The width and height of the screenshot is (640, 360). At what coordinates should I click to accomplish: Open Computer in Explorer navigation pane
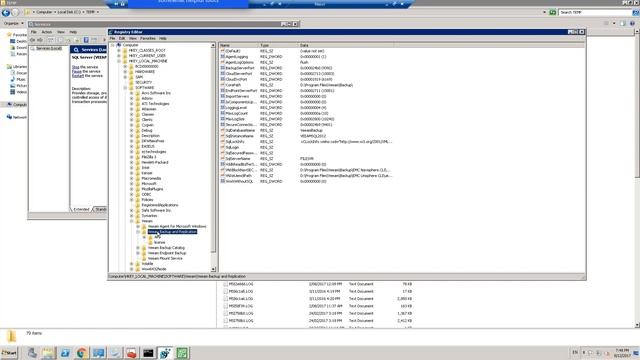(17, 104)
